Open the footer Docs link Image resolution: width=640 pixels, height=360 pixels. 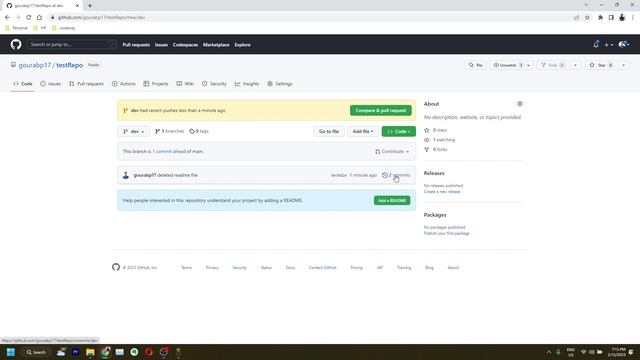tap(290, 268)
